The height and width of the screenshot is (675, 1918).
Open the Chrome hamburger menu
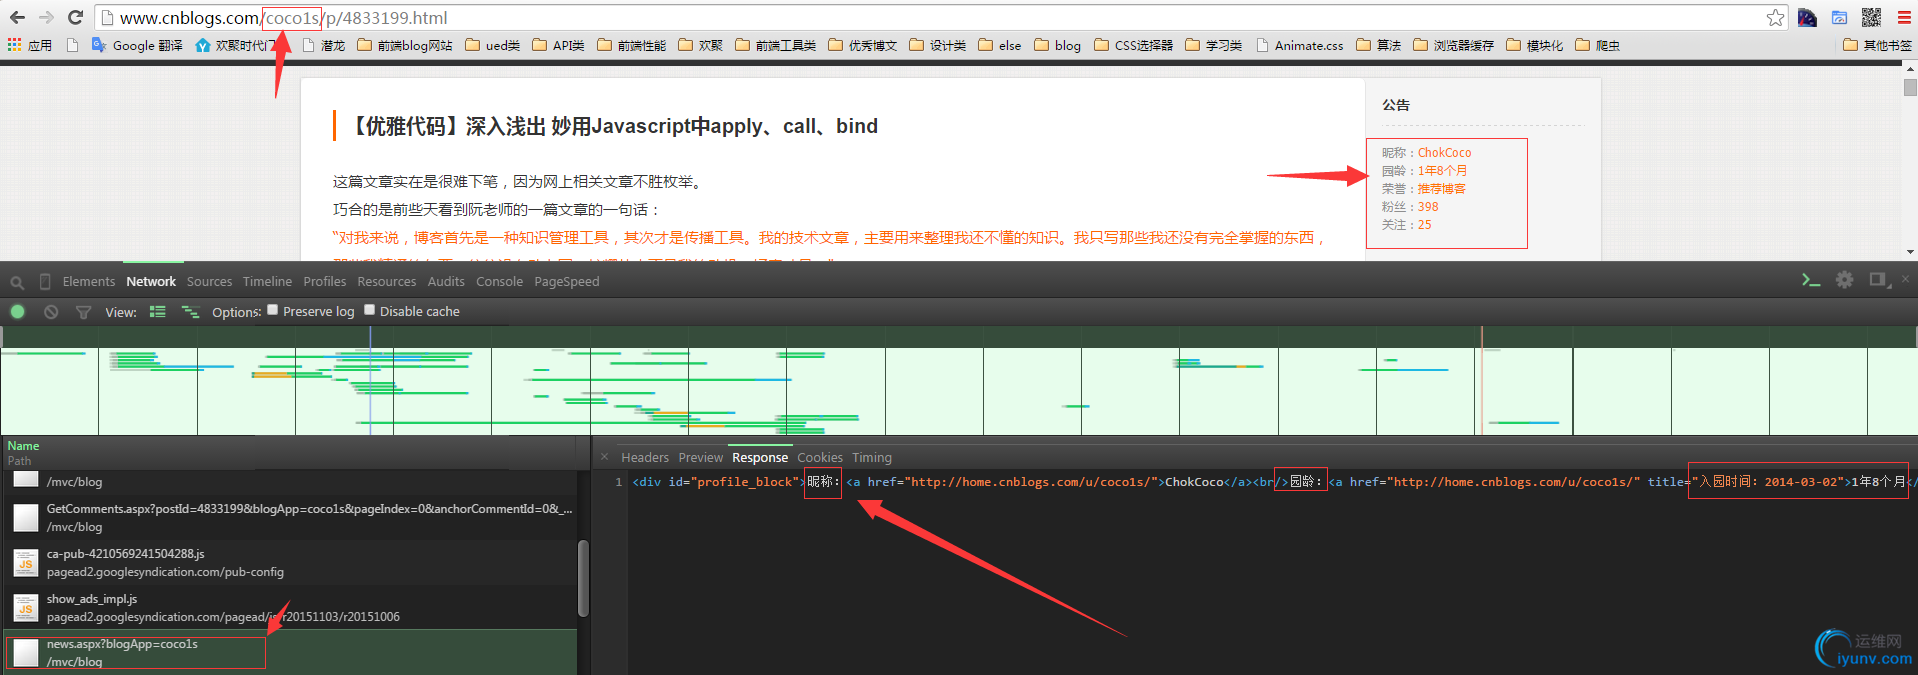coord(1903,18)
